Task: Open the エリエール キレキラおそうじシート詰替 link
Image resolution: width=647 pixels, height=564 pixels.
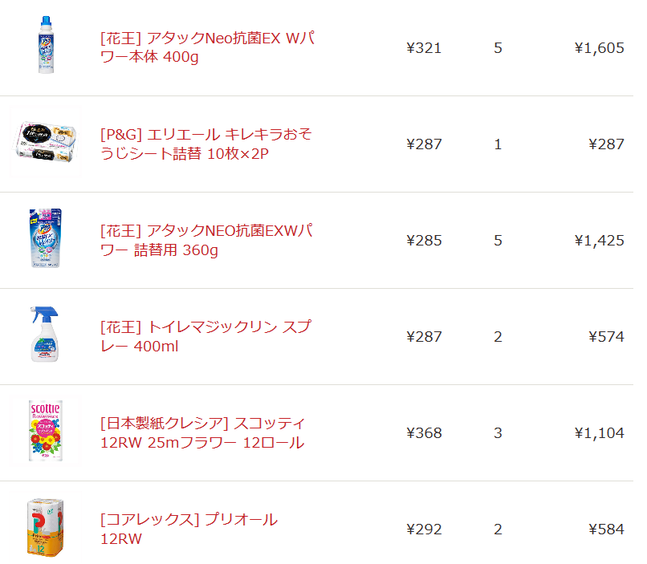Action: click(x=206, y=144)
